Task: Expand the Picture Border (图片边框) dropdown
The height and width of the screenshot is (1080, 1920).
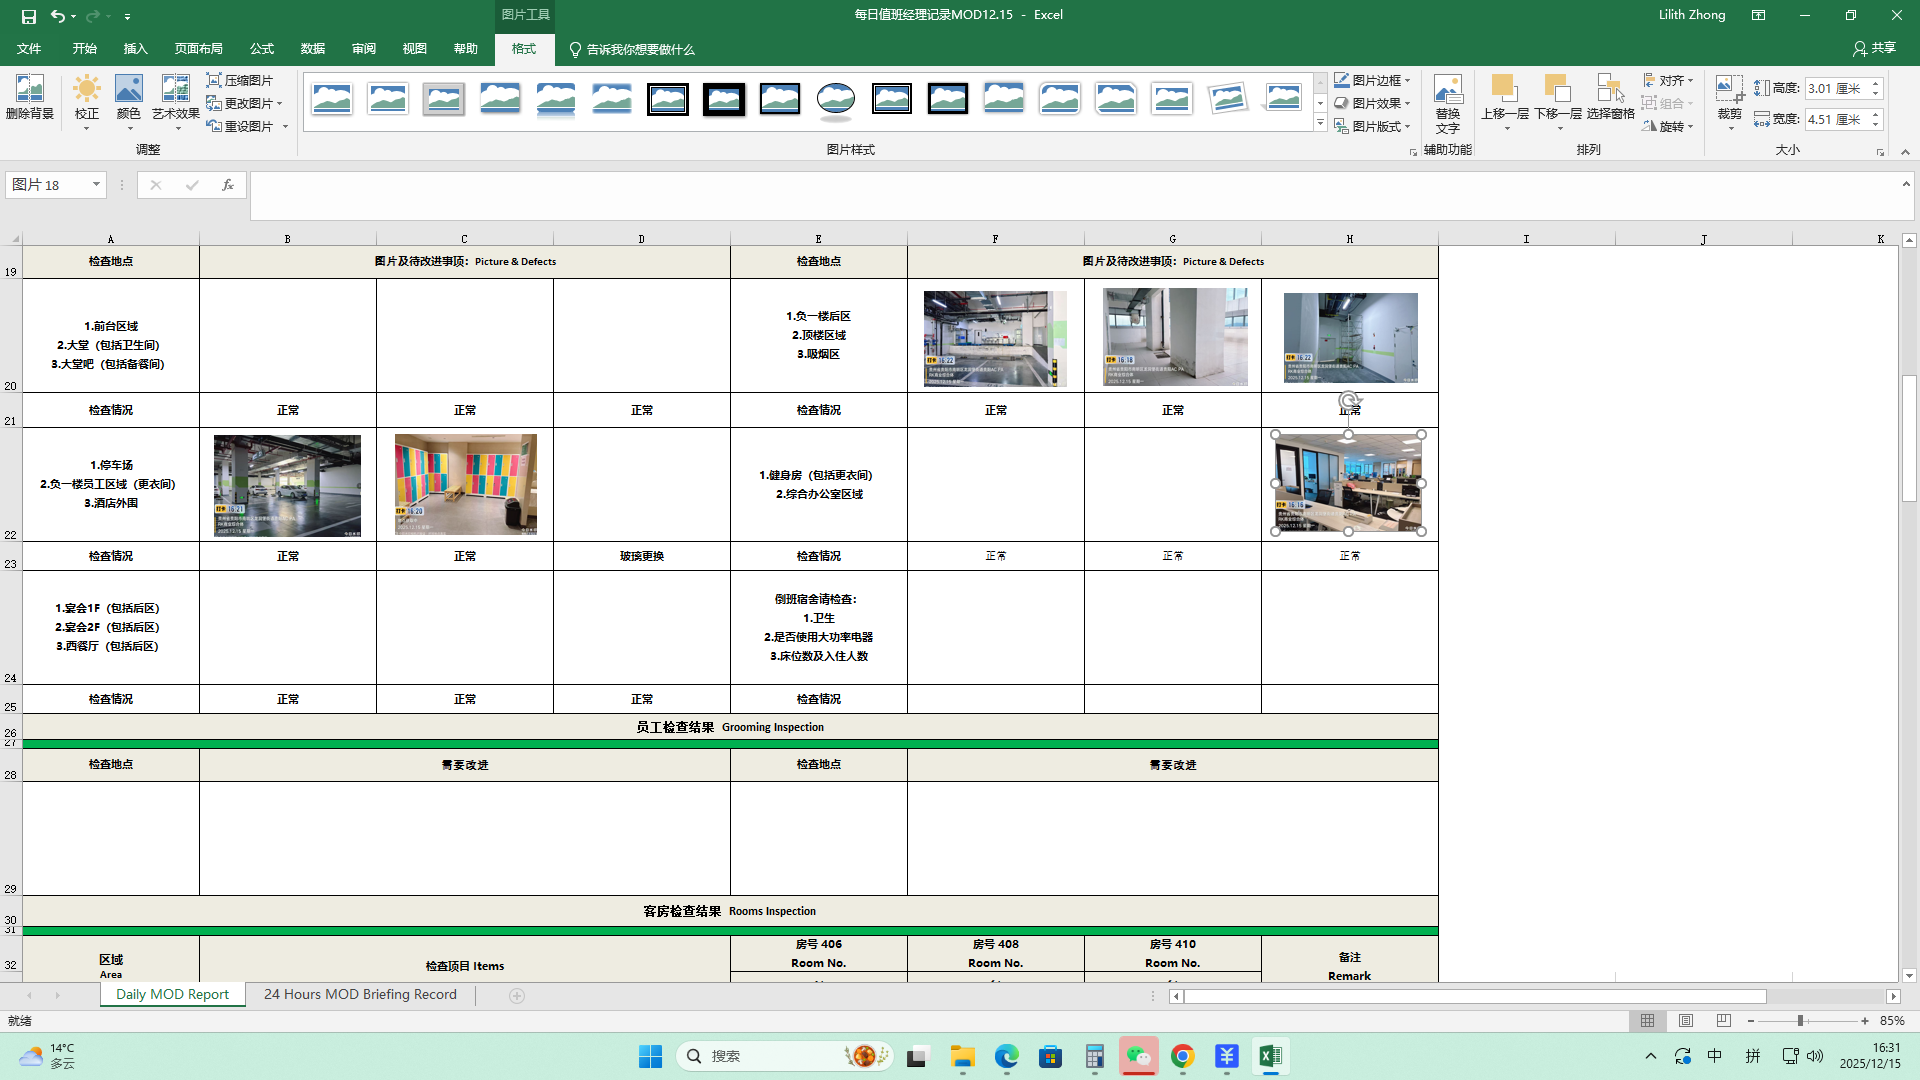Action: pyautogui.click(x=1374, y=80)
